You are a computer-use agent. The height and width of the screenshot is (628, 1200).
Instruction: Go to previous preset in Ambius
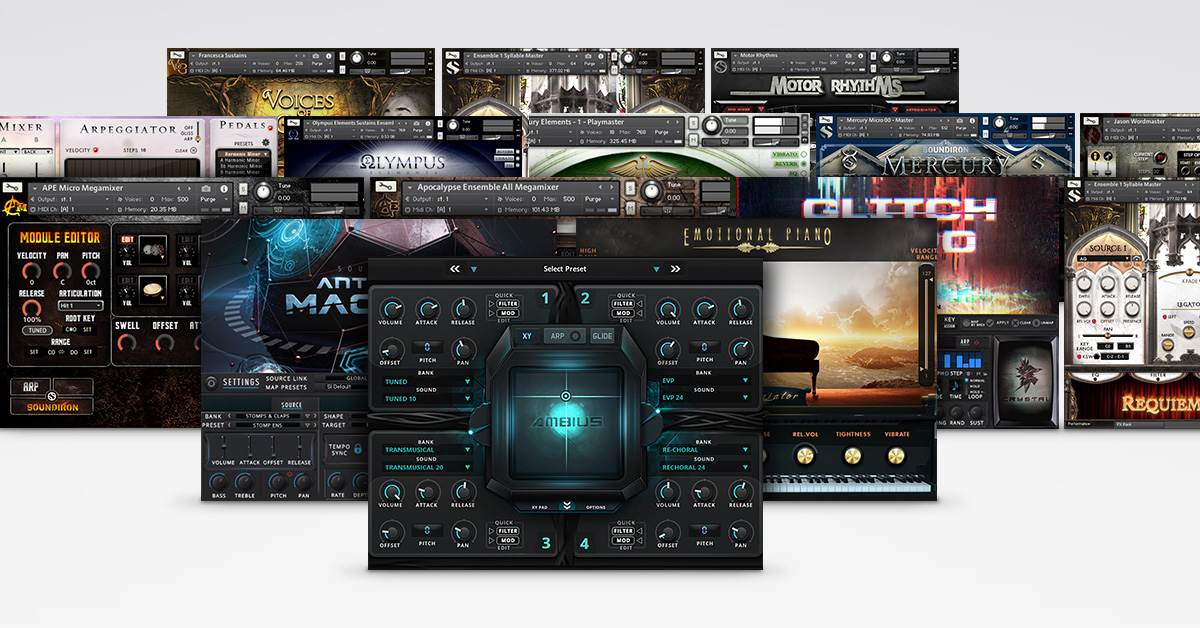pos(454,269)
